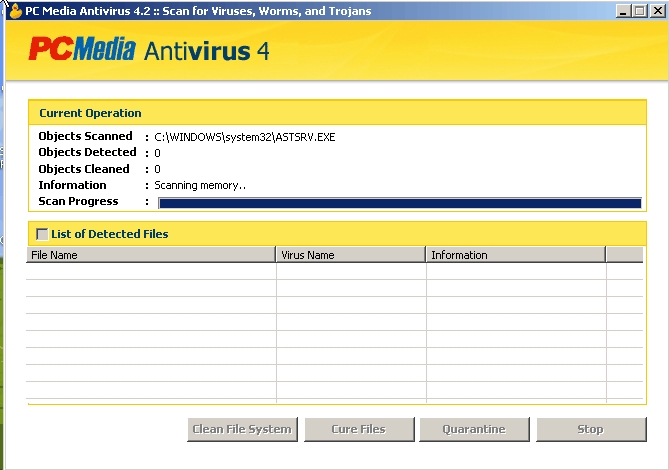Minimize the PC Media Antivirus window
The width and height of the screenshot is (669, 470).
623,11
